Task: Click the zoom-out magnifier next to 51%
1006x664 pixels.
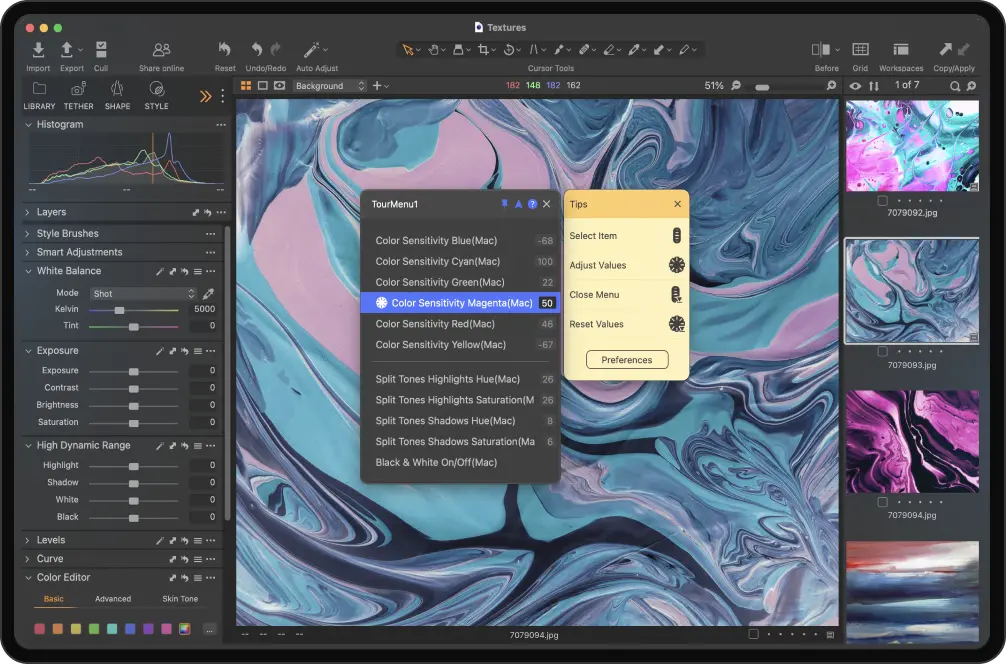Action: [736, 85]
